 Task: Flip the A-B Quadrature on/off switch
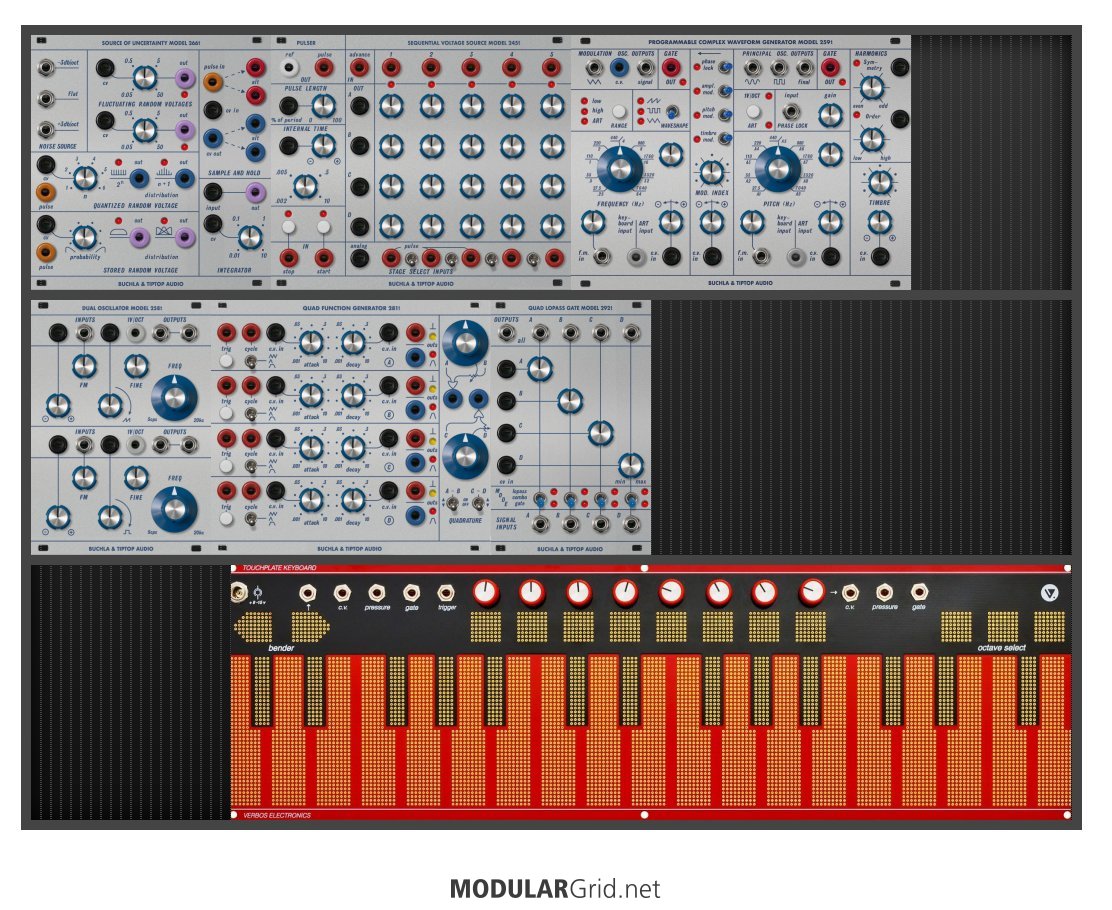(x=452, y=504)
